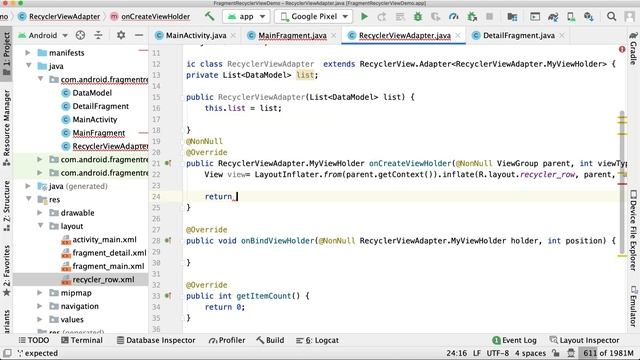
Task: Open activity_main.xml layout file
Action: click(x=104, y=240)
